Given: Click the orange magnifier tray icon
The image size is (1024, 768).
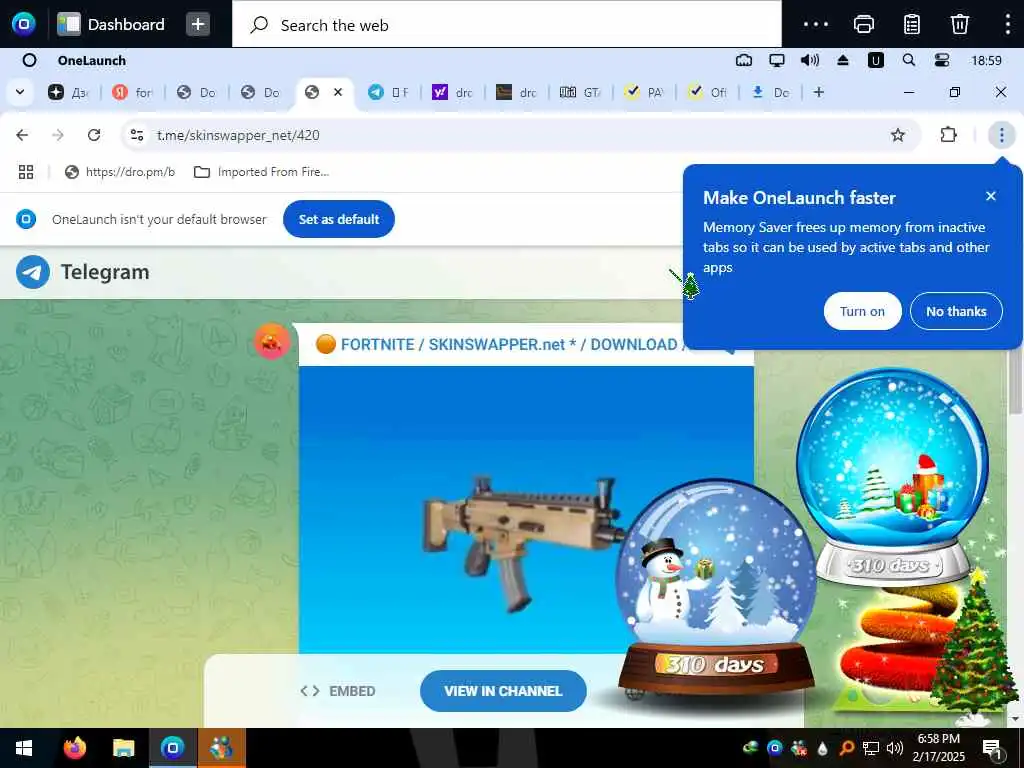Looking at the screenshot, I should [x=846, y=748].
